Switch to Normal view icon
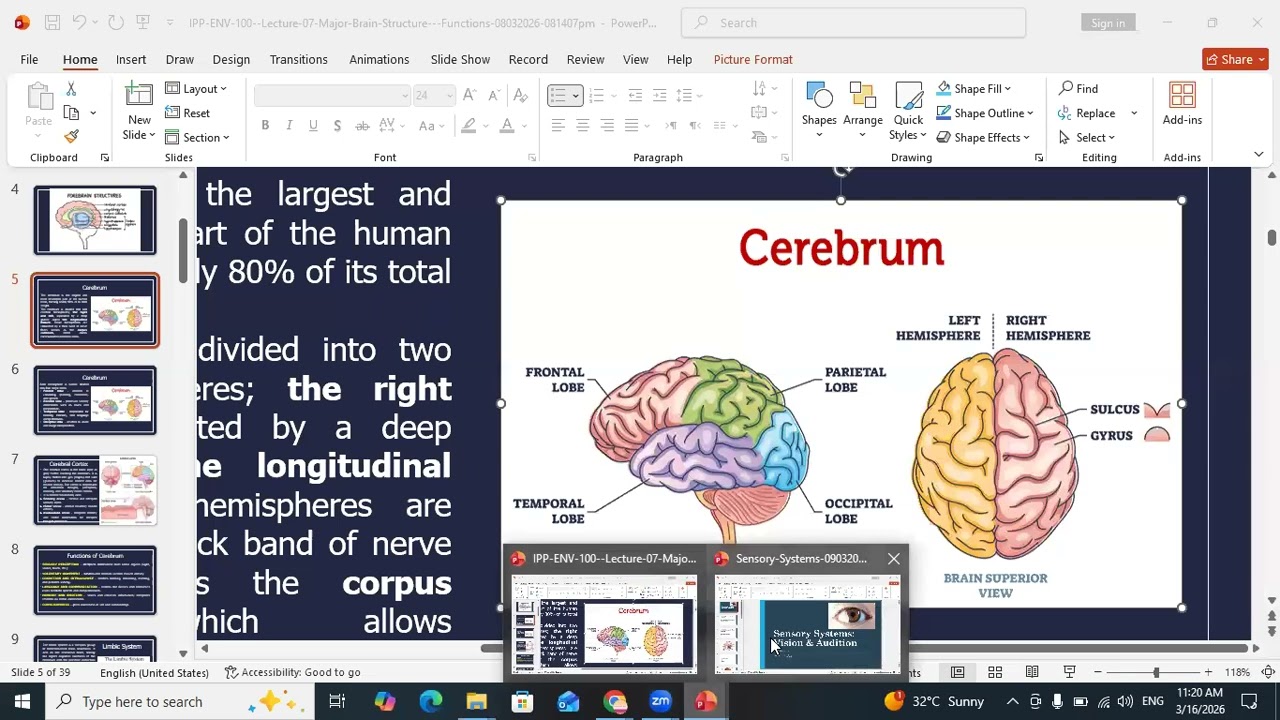 (x=957, y=672)
